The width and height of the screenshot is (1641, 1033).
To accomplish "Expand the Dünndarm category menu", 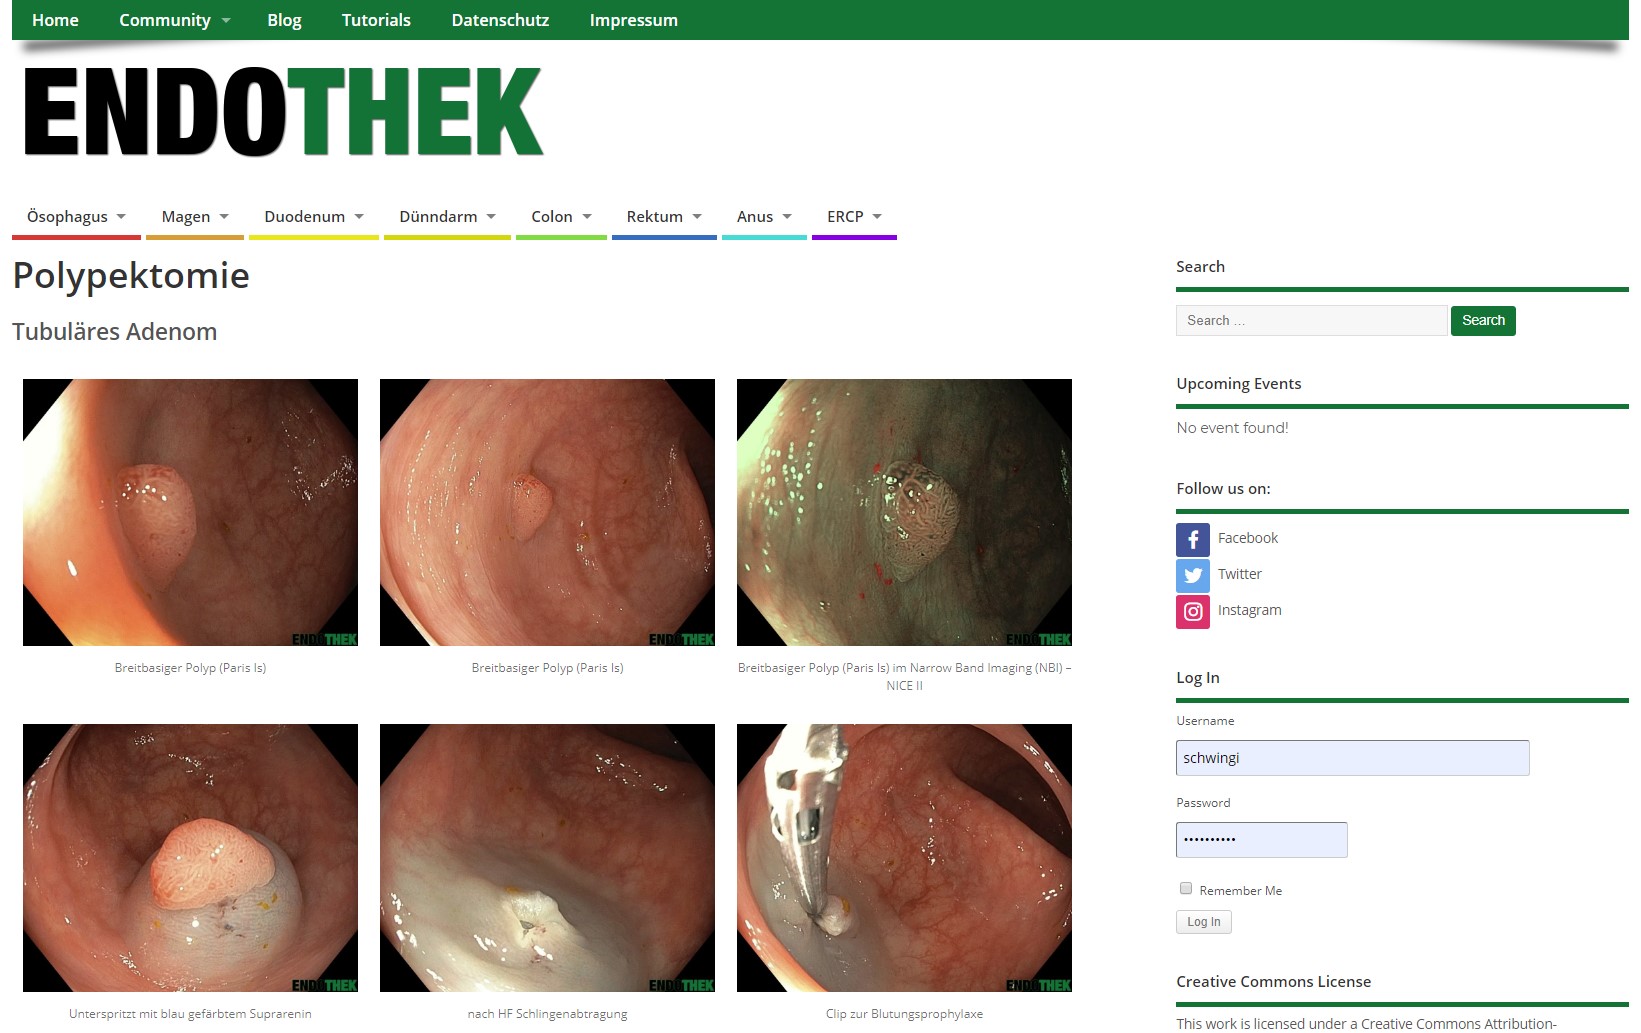I will coord(448,217).
